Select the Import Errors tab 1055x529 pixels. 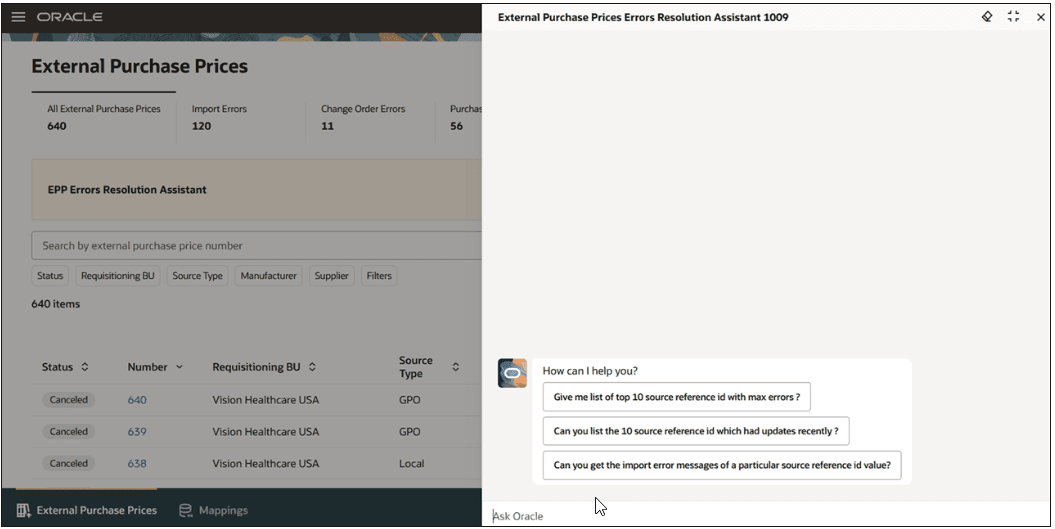tap(219, 117)
